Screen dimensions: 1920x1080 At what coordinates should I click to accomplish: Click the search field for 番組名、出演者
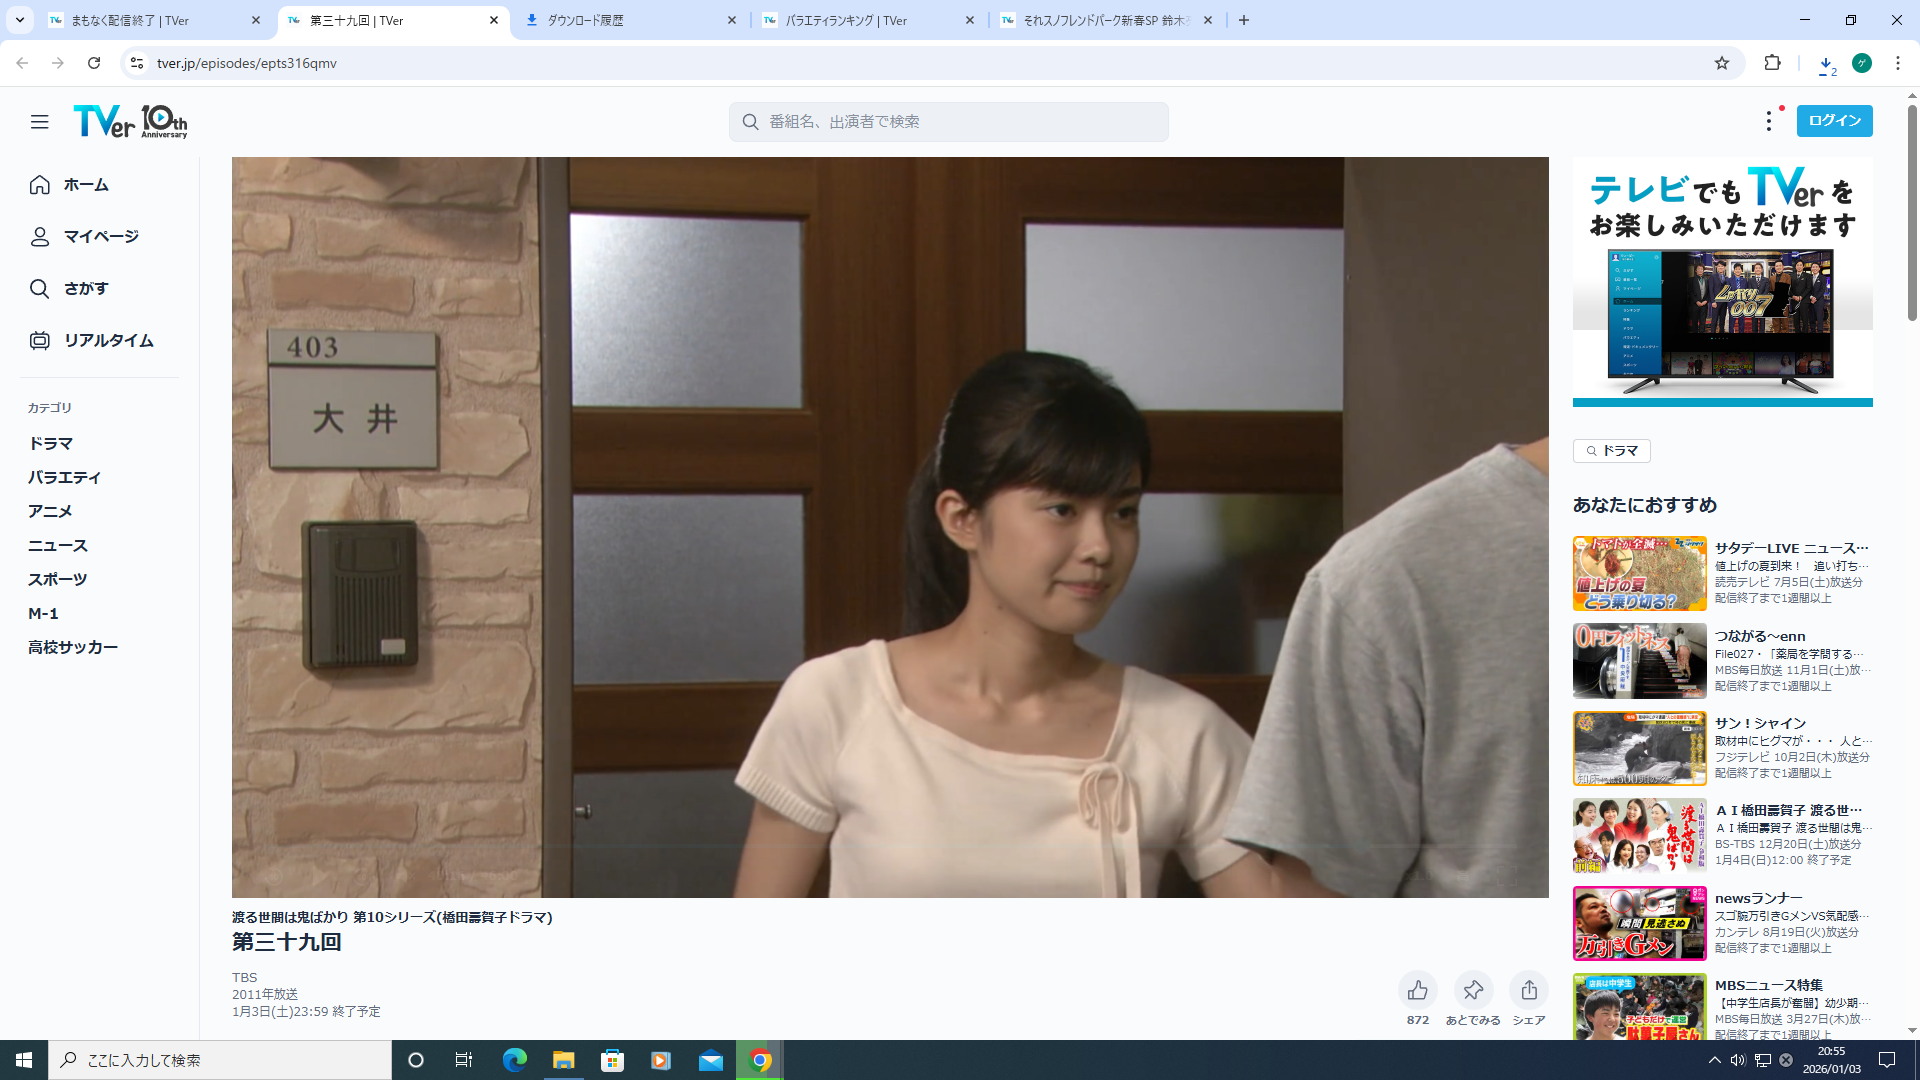coord(948,122)
